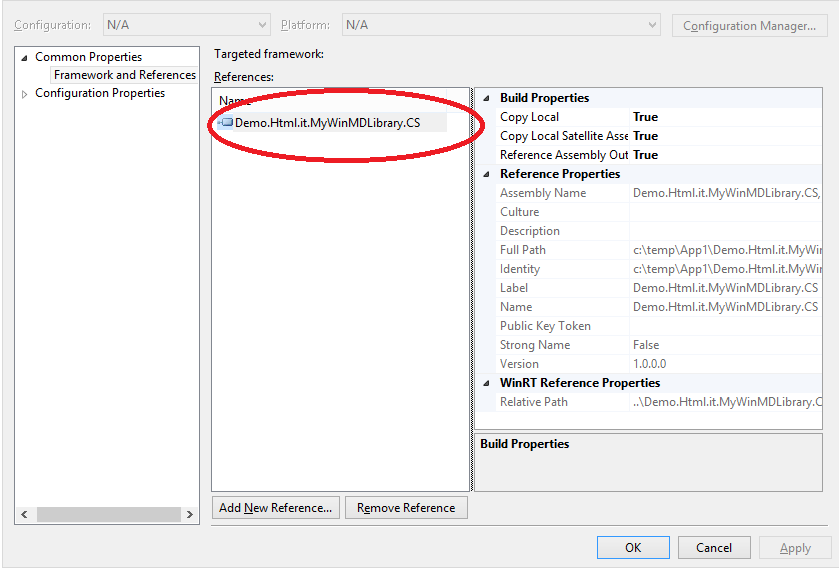Screen dimensions: 839x568
Task: Collapse WinRT Reference Properties section
Action: [487, 383]
